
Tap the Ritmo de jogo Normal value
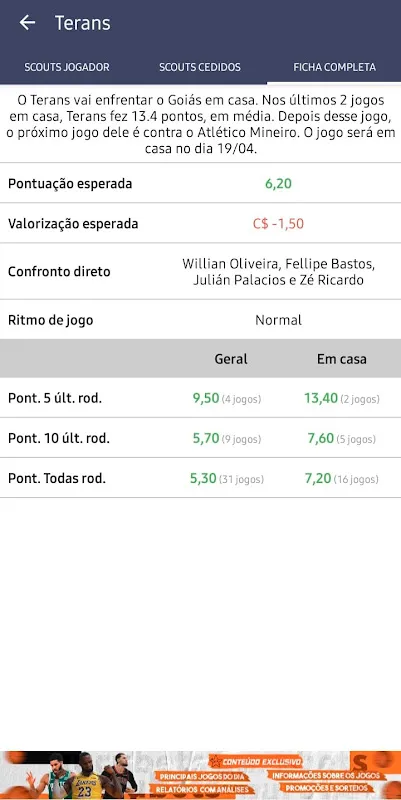(x=278, y=320)
